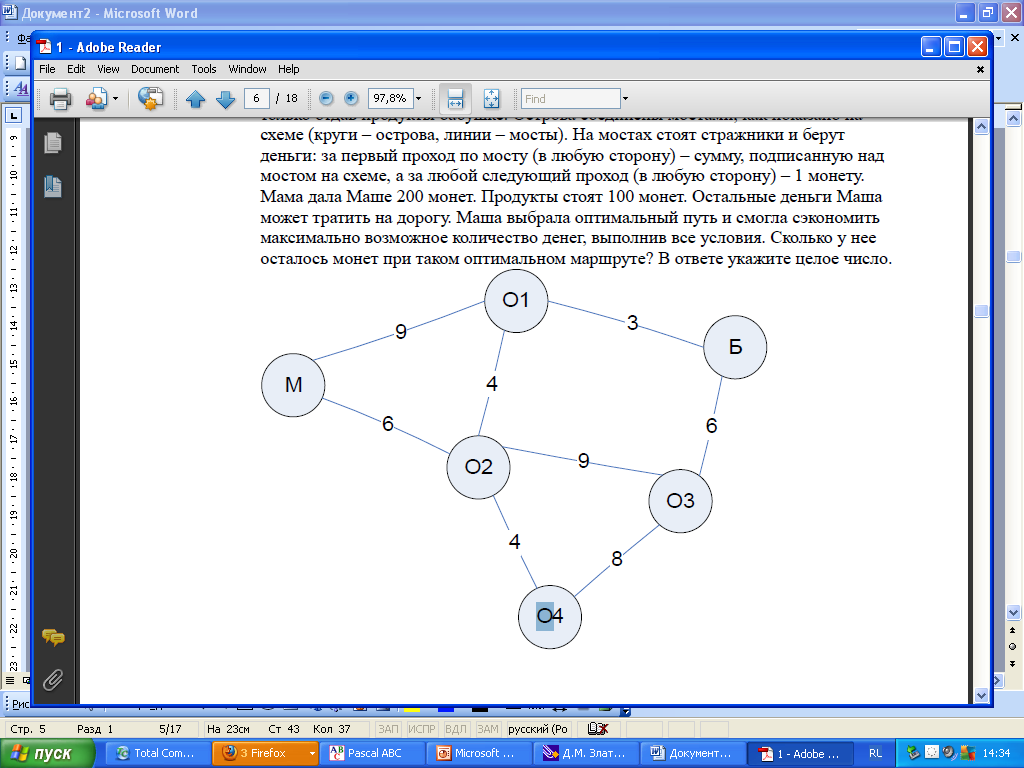
Task: Open the Find options dropdown arrow
Action: [625, 99]
